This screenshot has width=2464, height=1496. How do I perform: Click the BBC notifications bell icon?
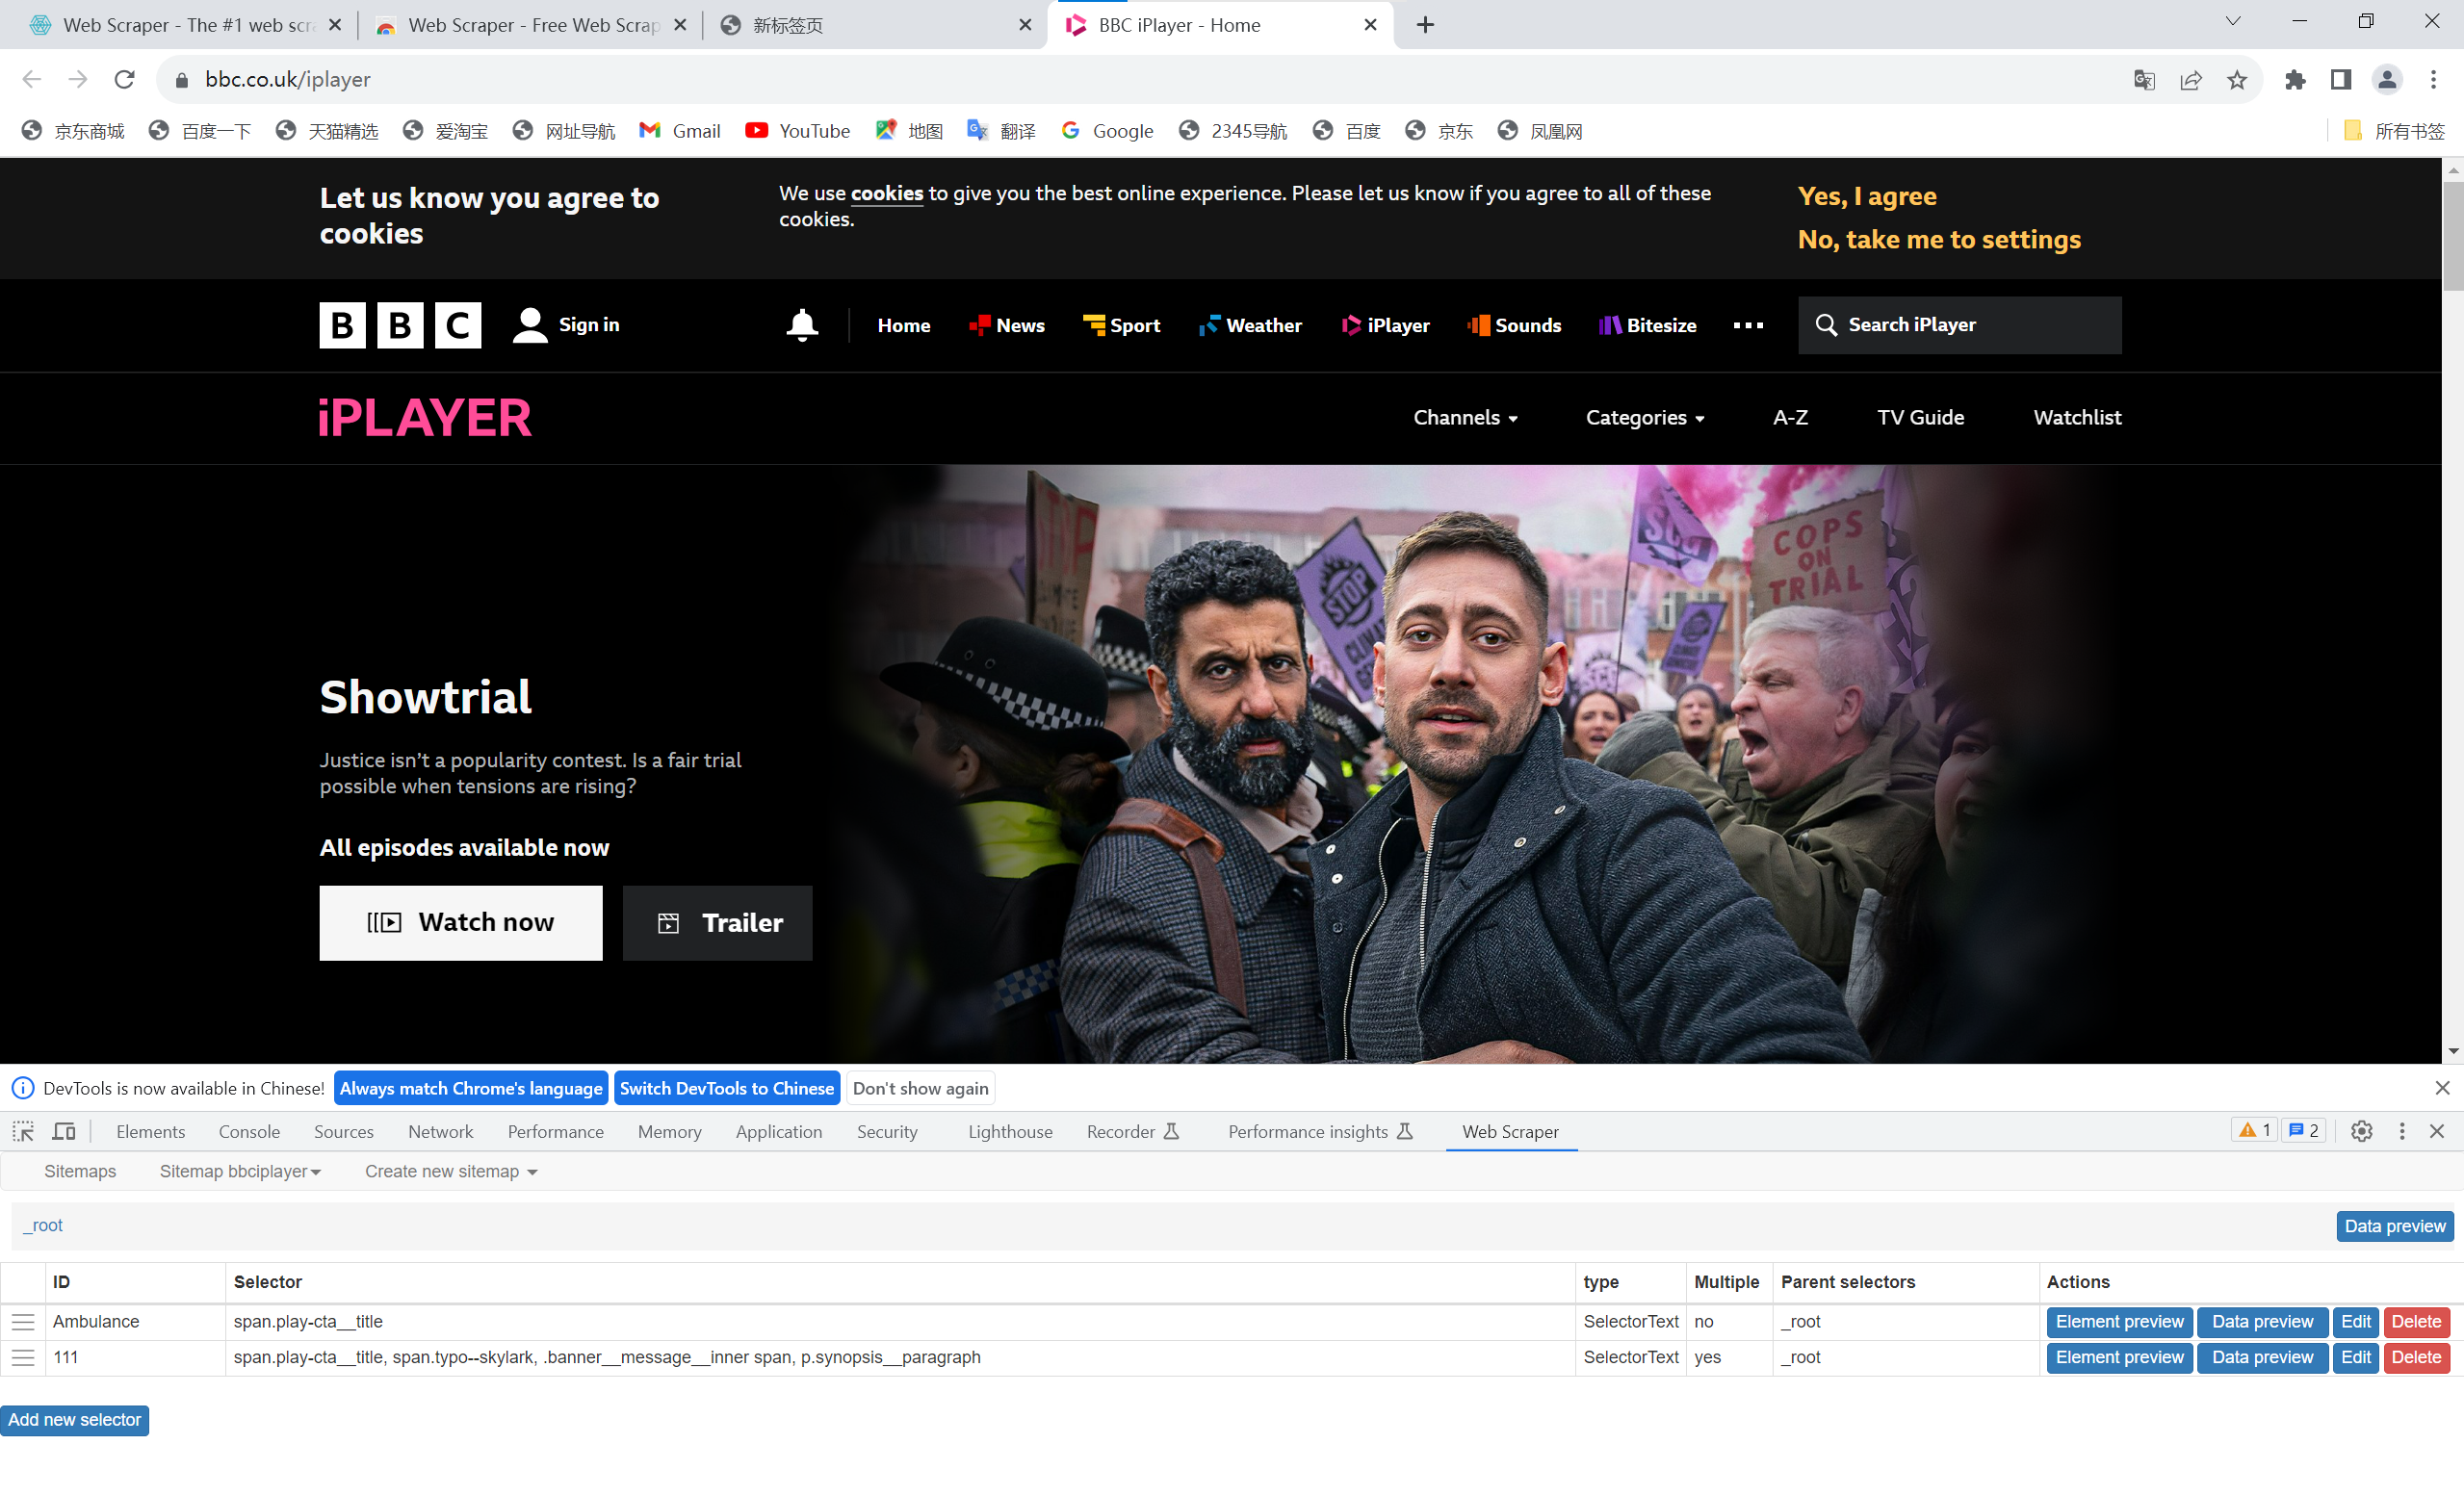(801, 325)
